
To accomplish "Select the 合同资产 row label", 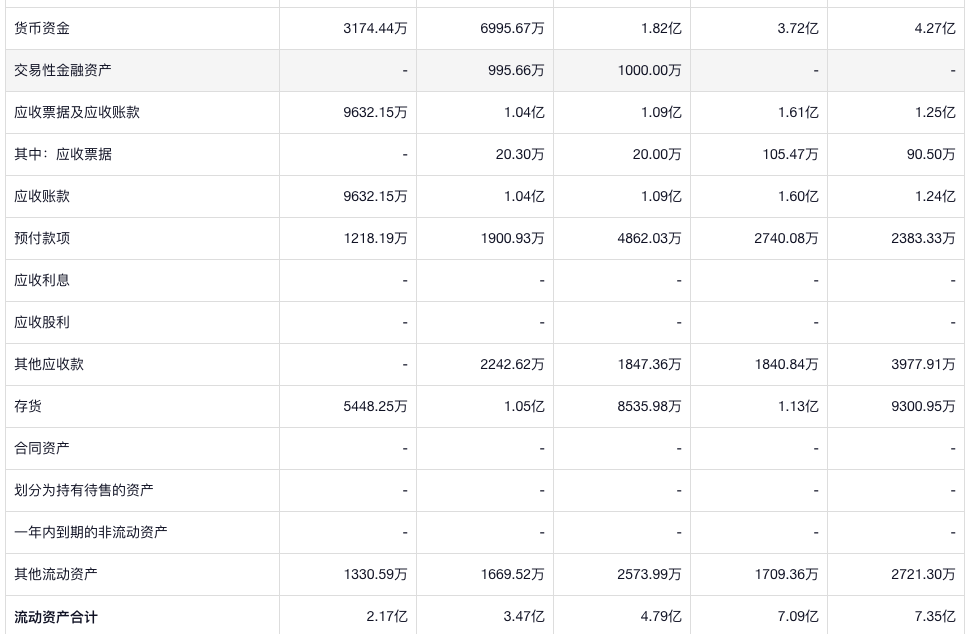I will [x=42, y=448].
